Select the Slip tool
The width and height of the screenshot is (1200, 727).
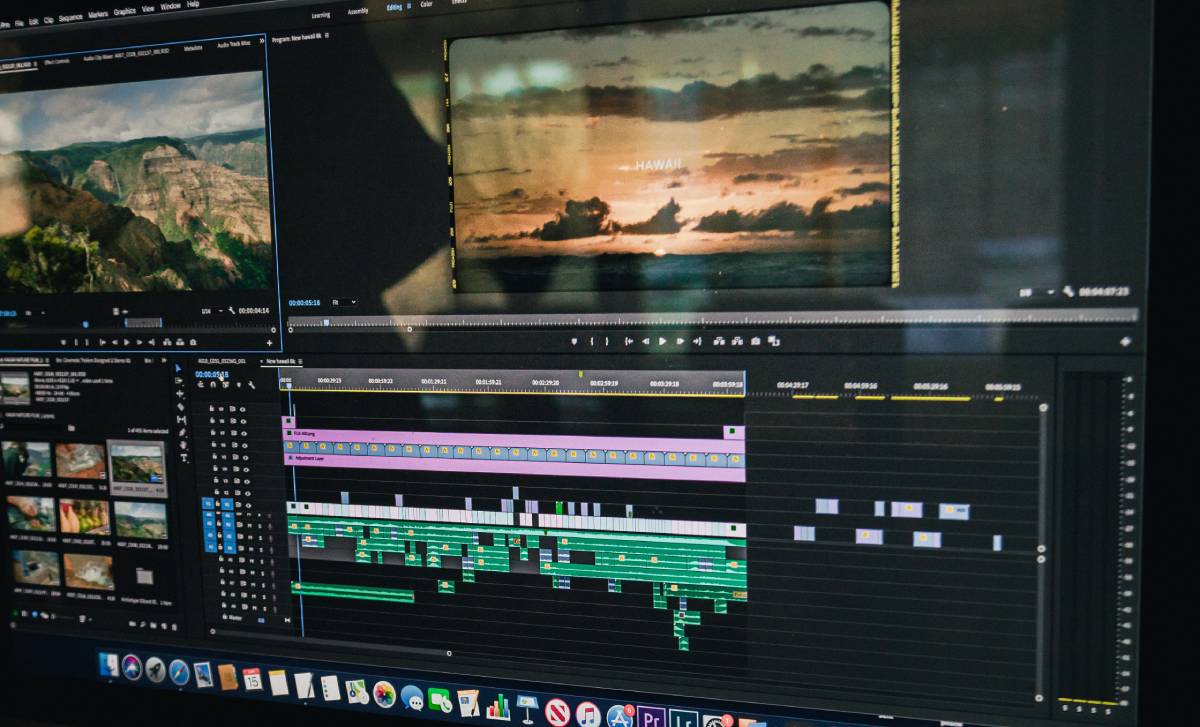(x=181, y=419)
